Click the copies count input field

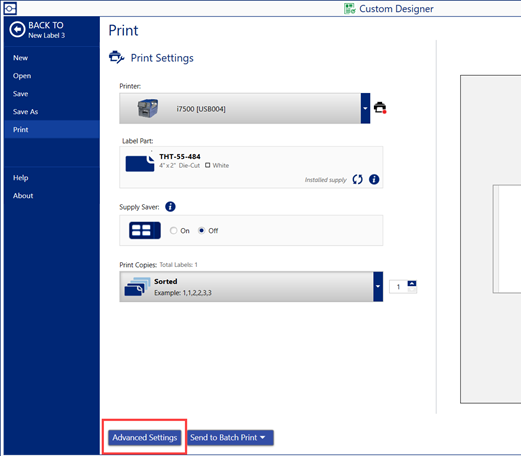[x=398, y=287]
